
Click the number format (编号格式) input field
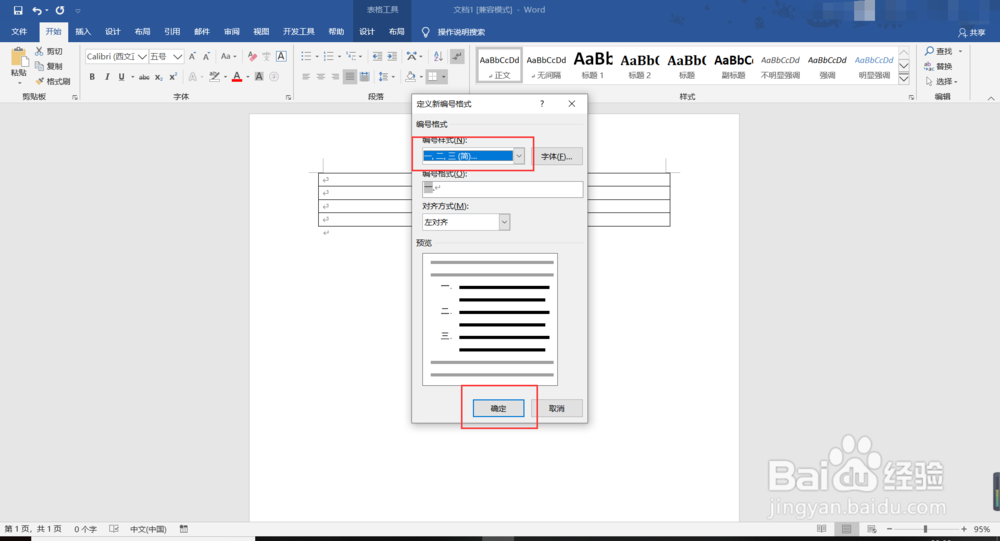(502, 189)
